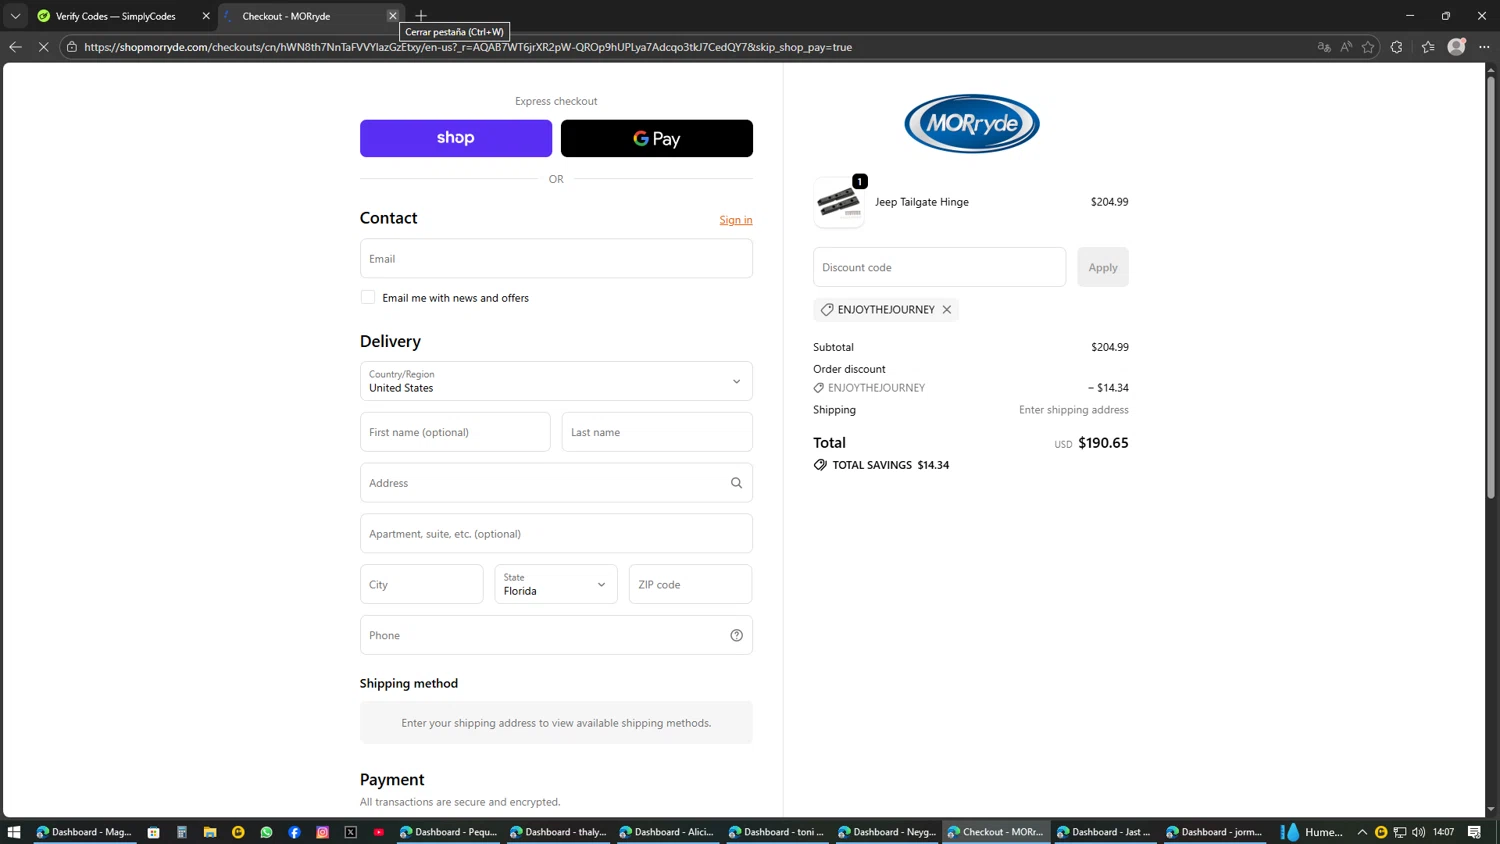Open Dashboard - Alici... taskbar window
The width and height of the screenshot is (1500, 844).
tap(667, 832)
